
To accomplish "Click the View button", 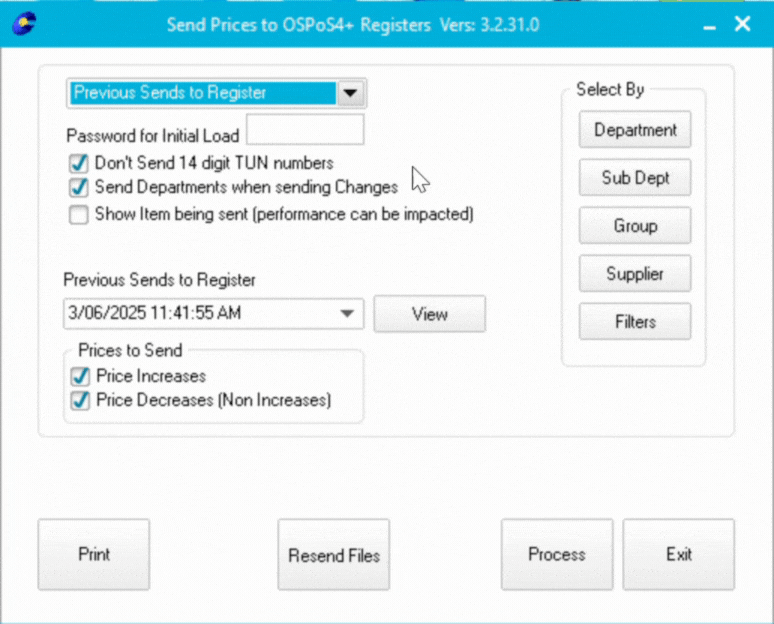I will (429, 314).
